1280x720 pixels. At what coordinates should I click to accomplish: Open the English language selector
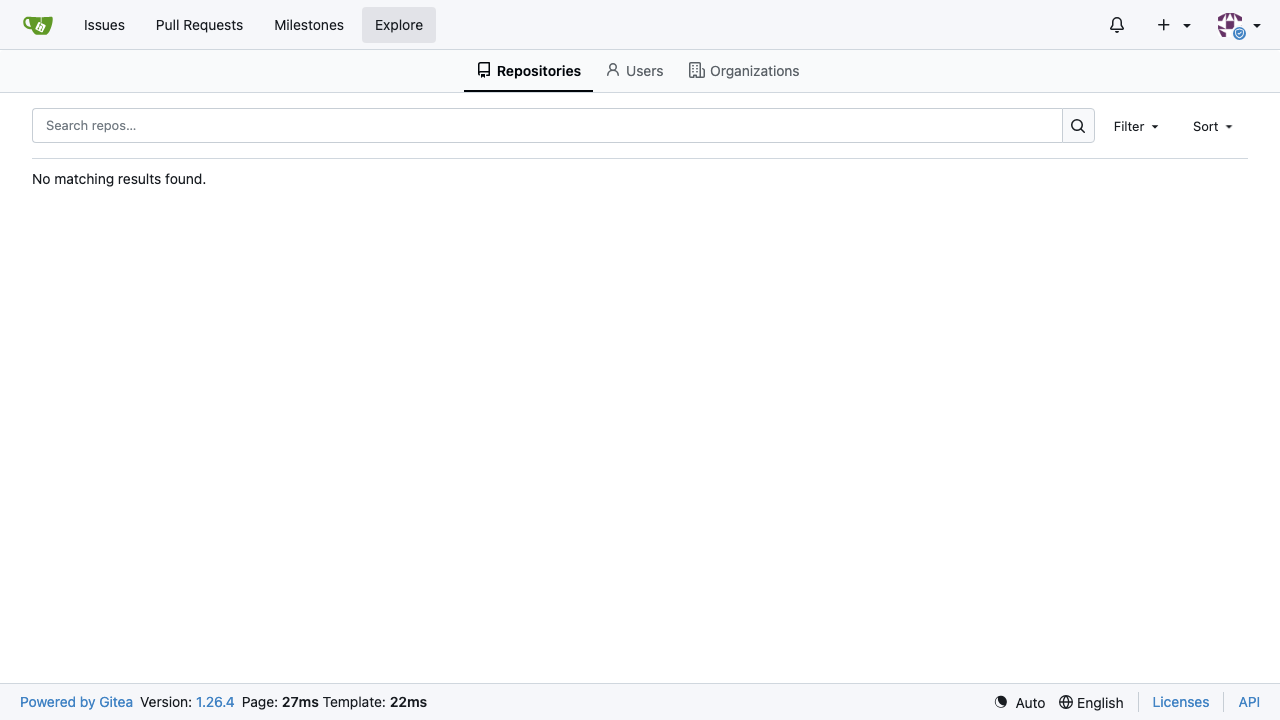[1091, 702]
